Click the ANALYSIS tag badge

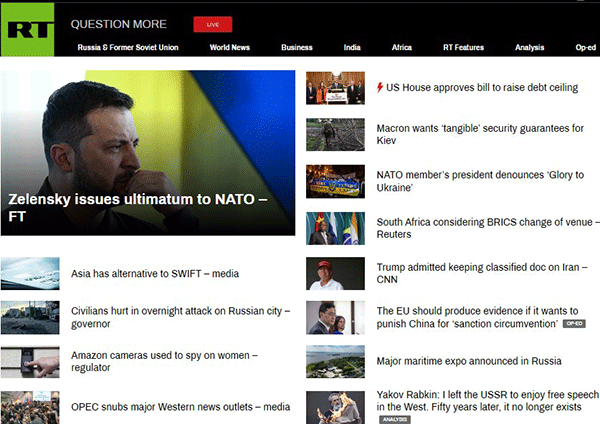[395, 419]
